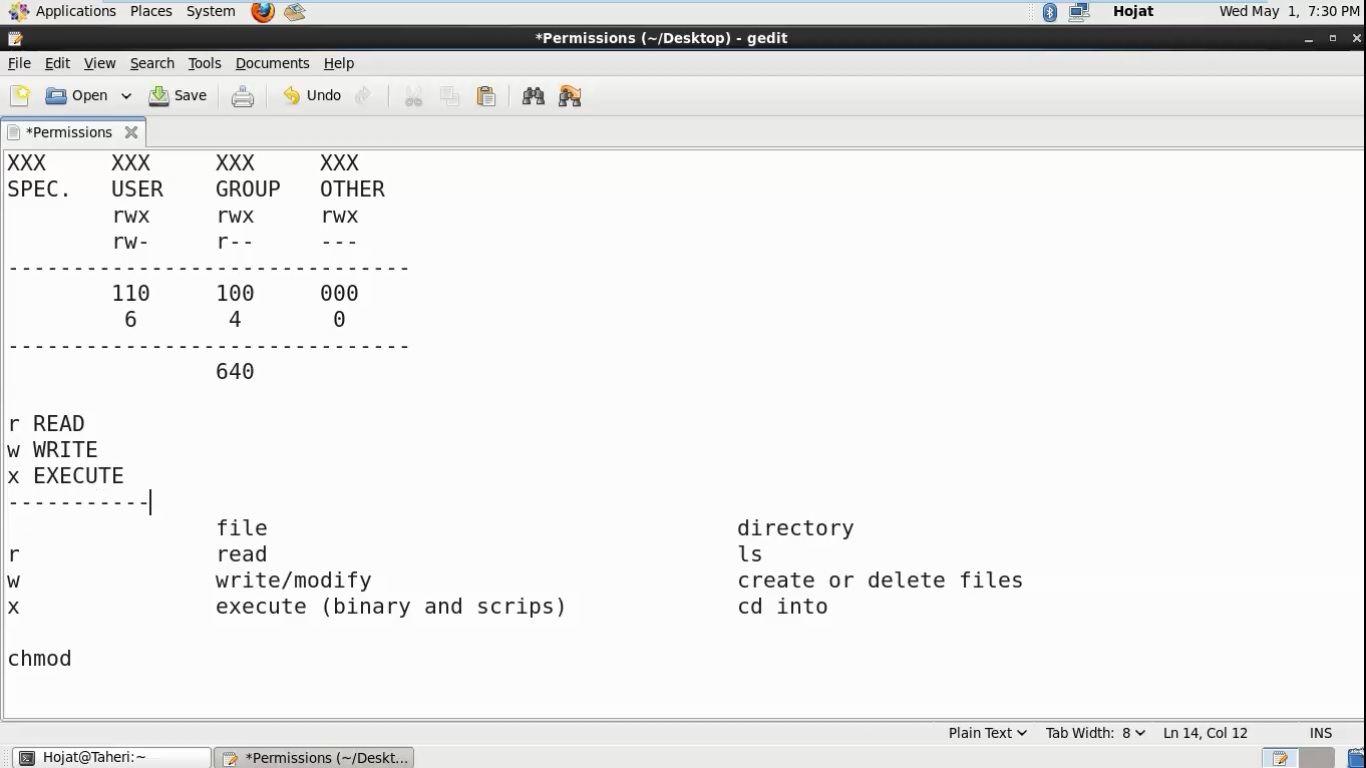
Task: Click the Open file button
Action: pos(77,96)
